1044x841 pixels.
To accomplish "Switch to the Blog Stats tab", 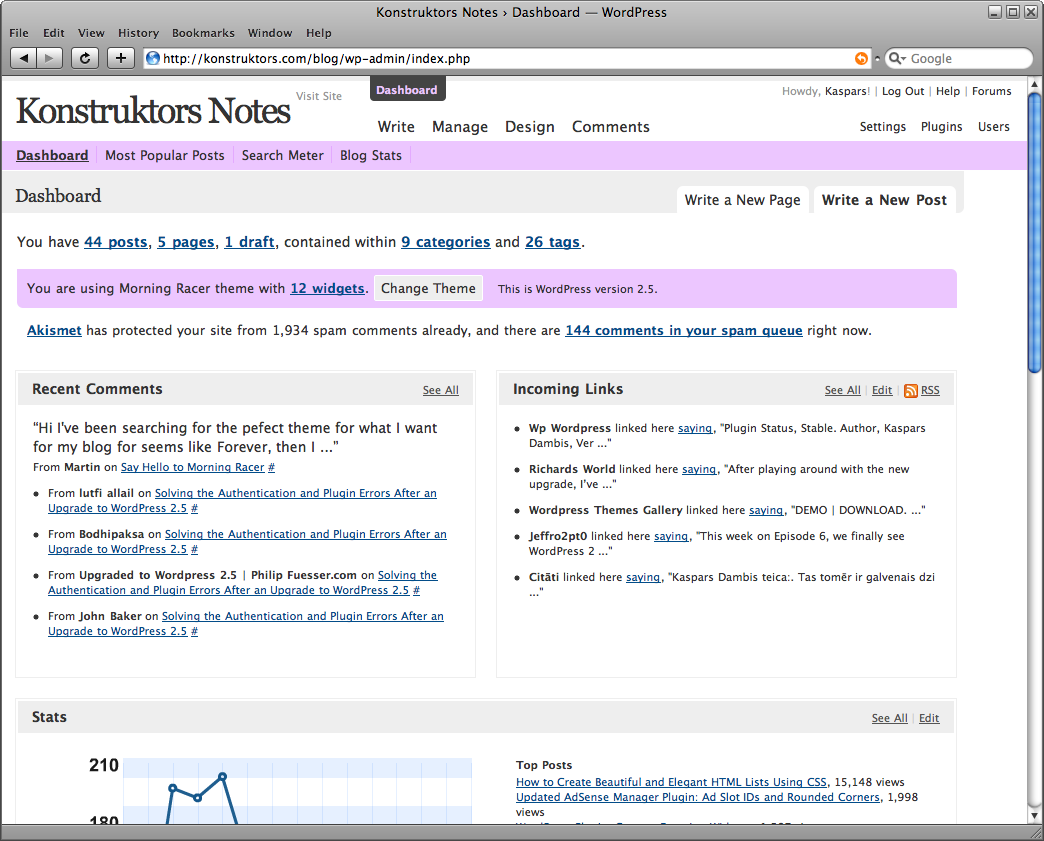I will [x=370, y=155].
